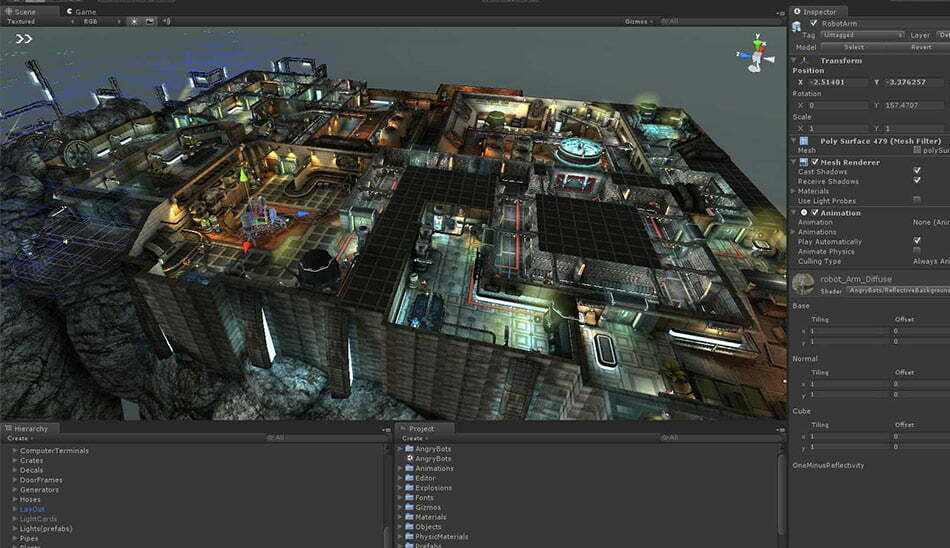Open Scene panel options menu icon
This screenshot has width=950, height=548.
click(780, 13)
